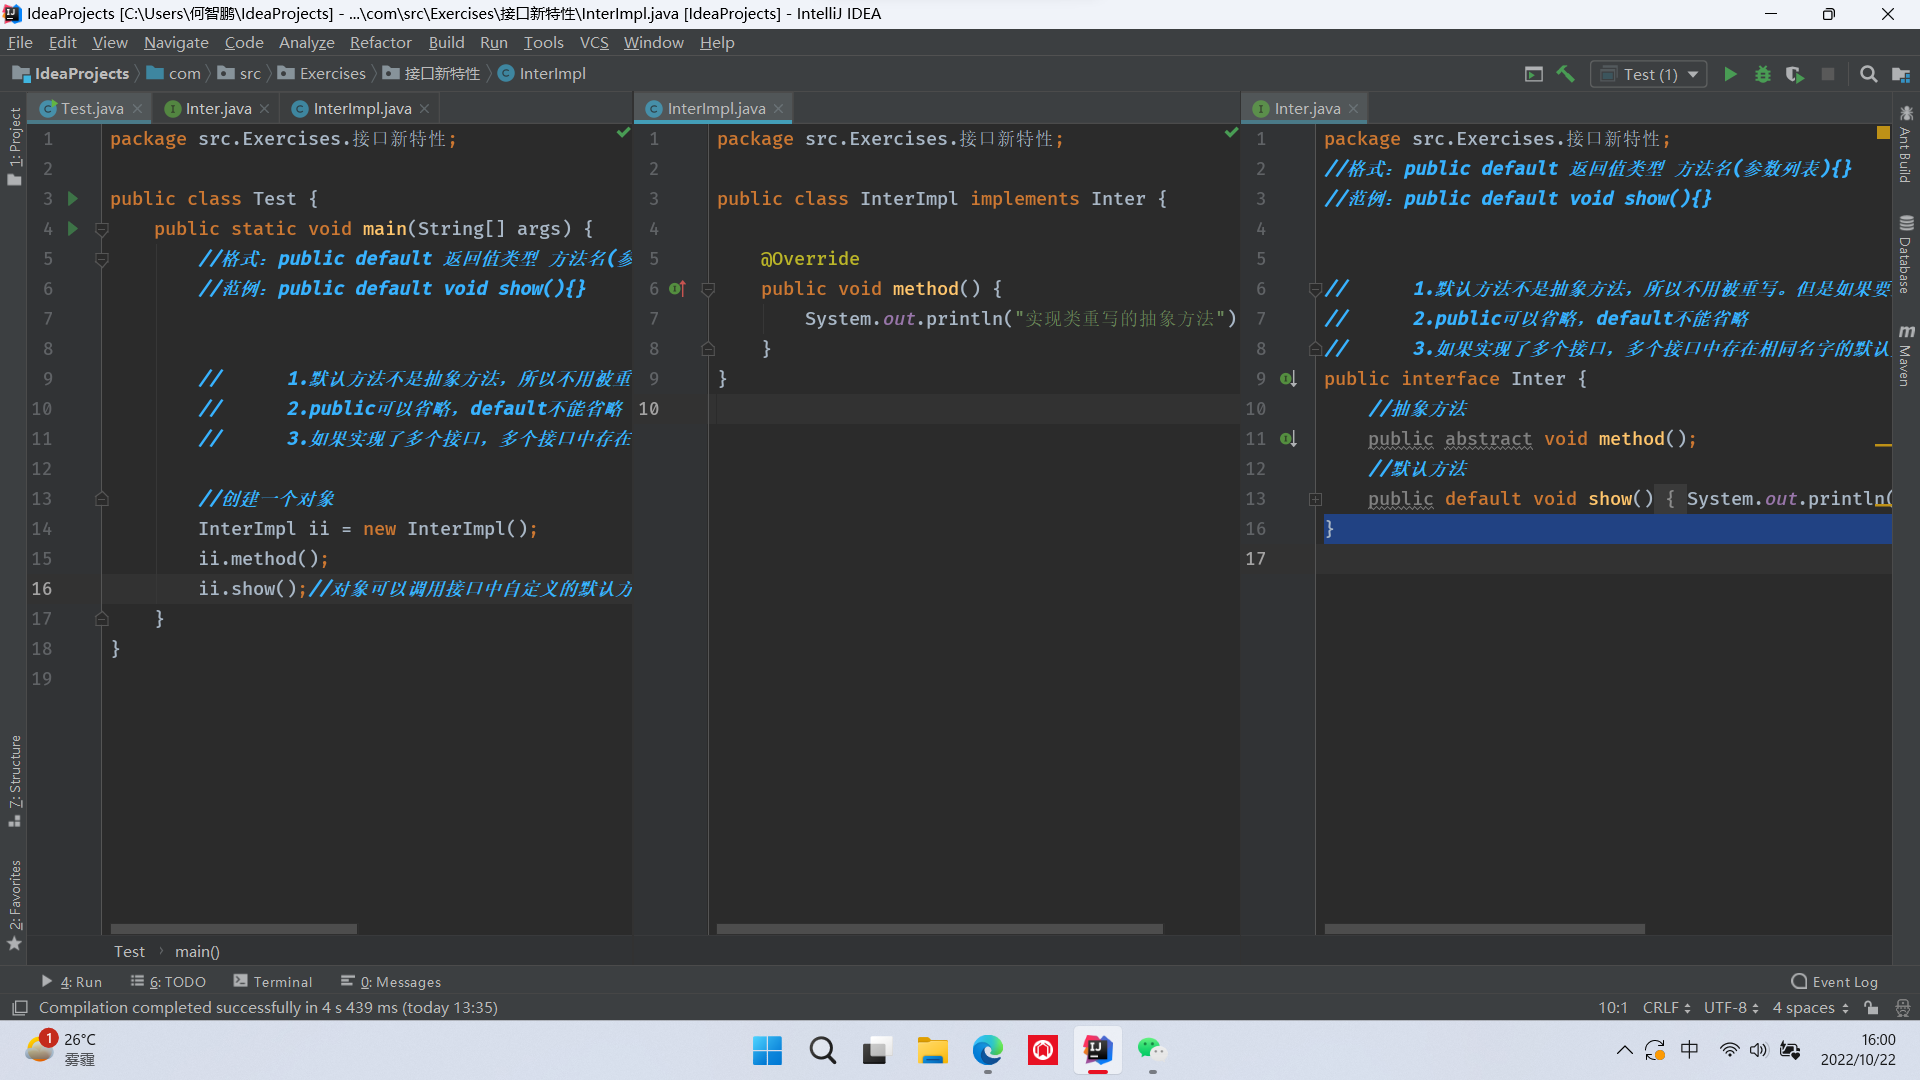Screen dimensions: 1920x1080
Task: Open Project Structure folder icon in toolbar
Action: point(1901,74)
